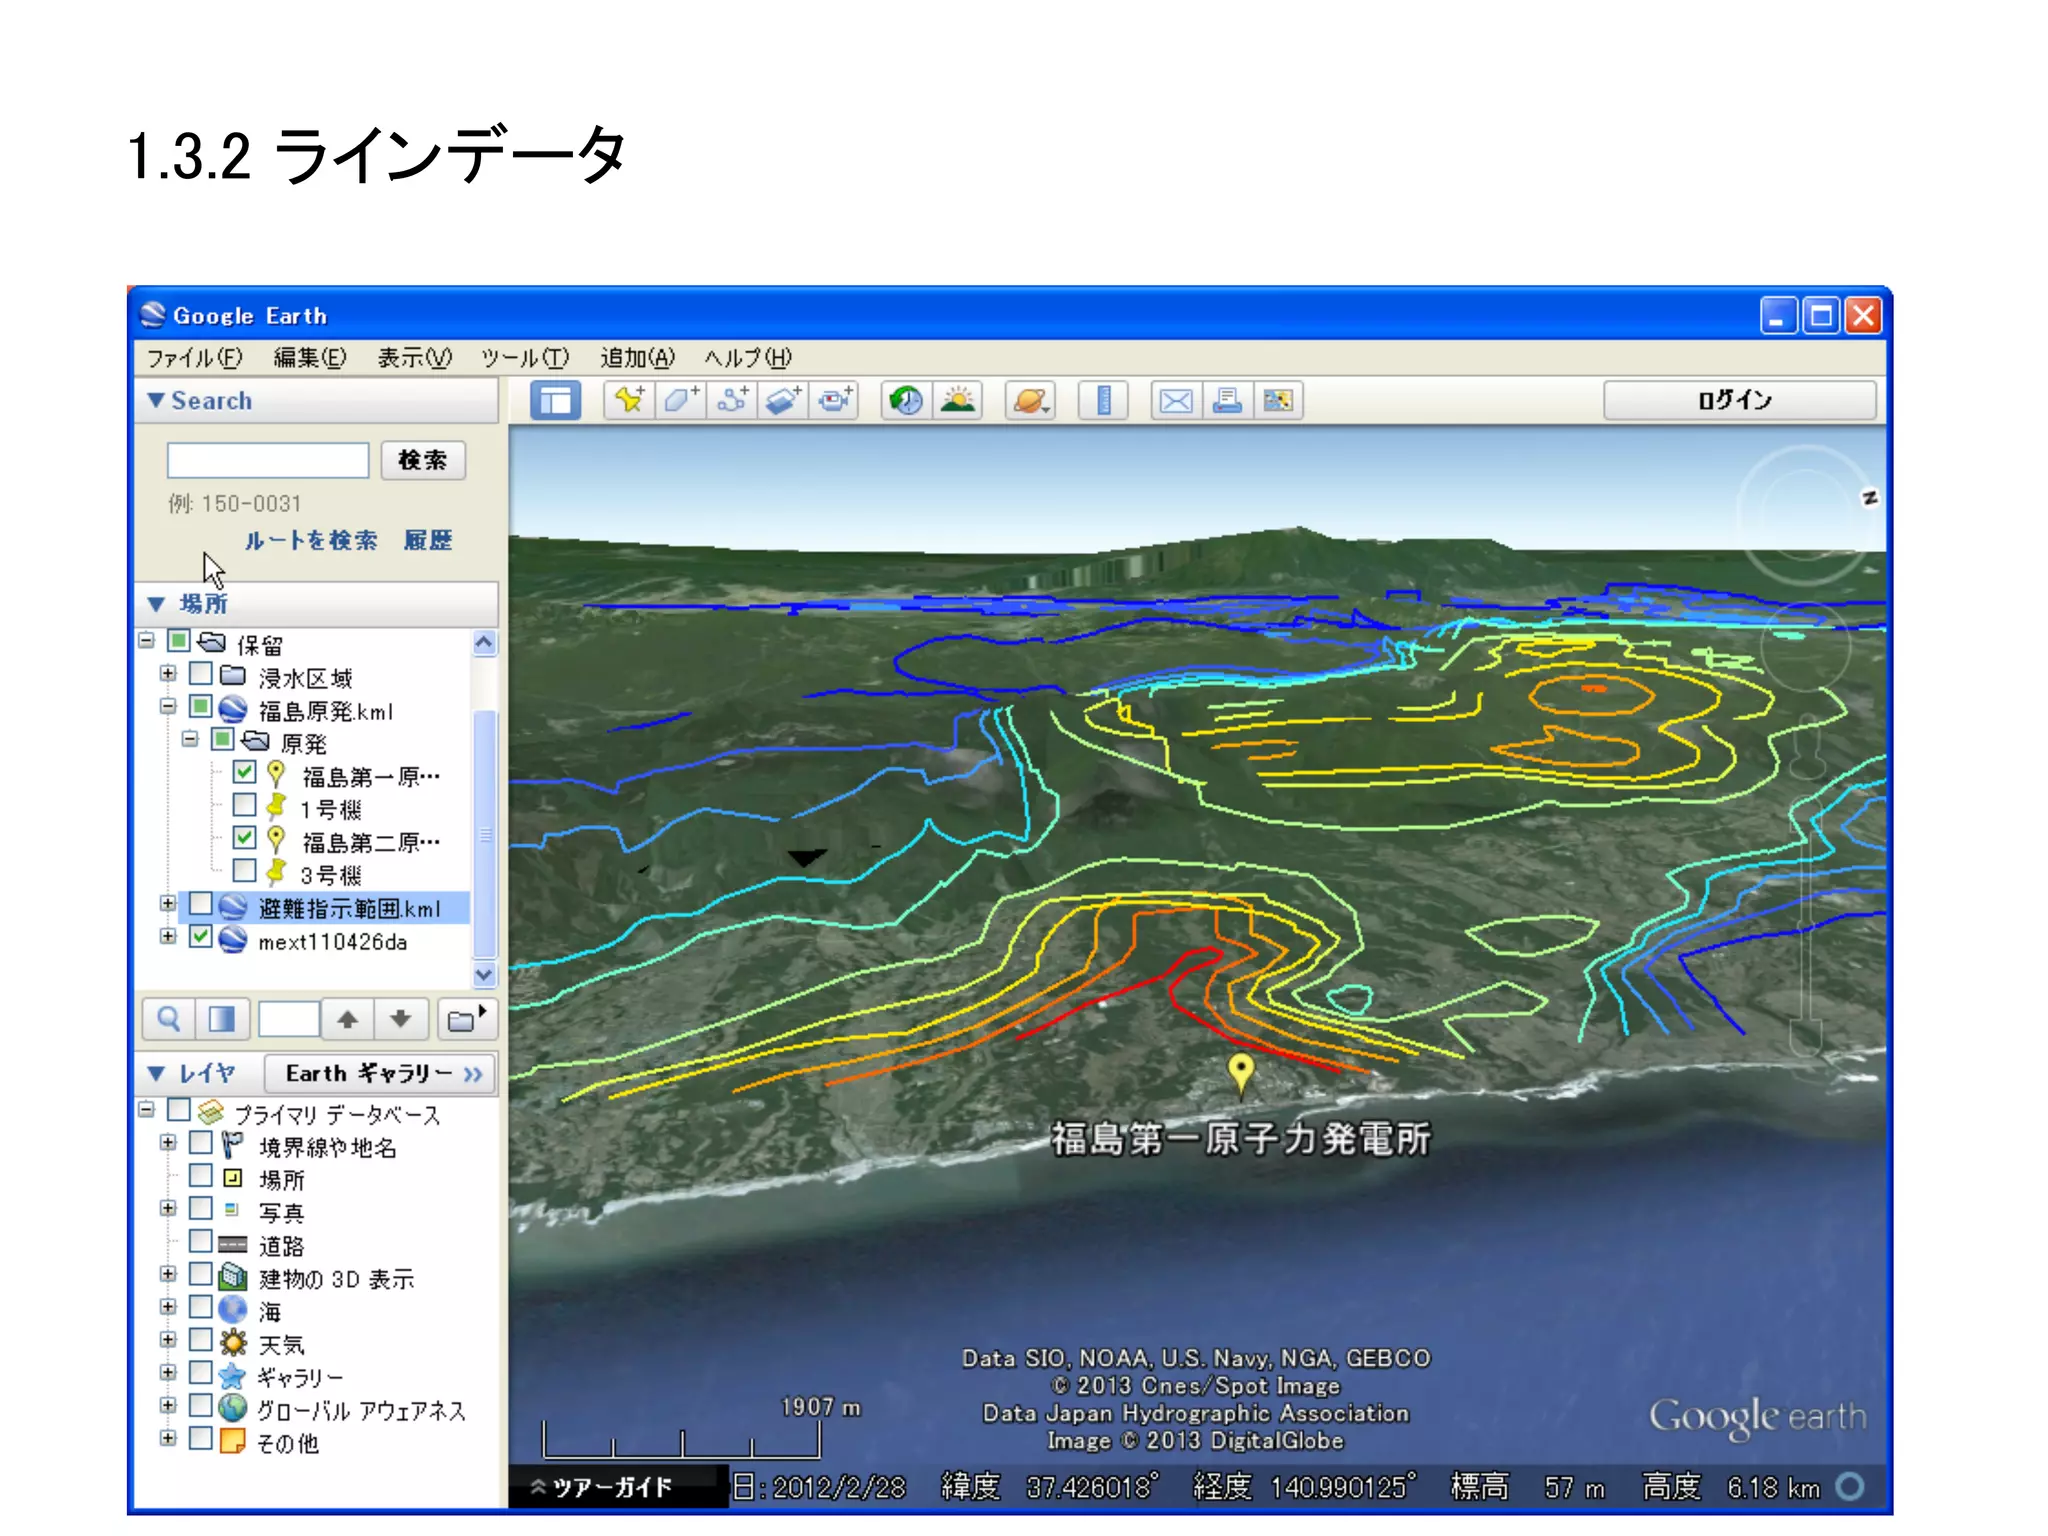Open the ルートを検索 link
The image size is (2048, 1536).
point(311,541)
